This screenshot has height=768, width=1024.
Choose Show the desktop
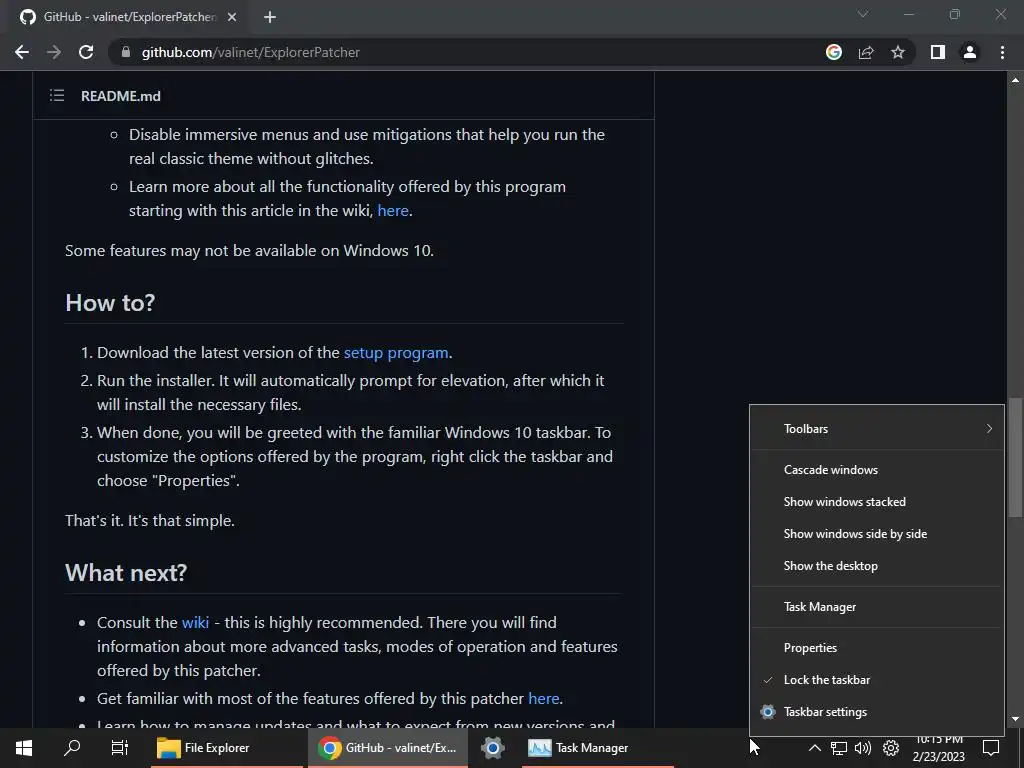tap(876, 566)
